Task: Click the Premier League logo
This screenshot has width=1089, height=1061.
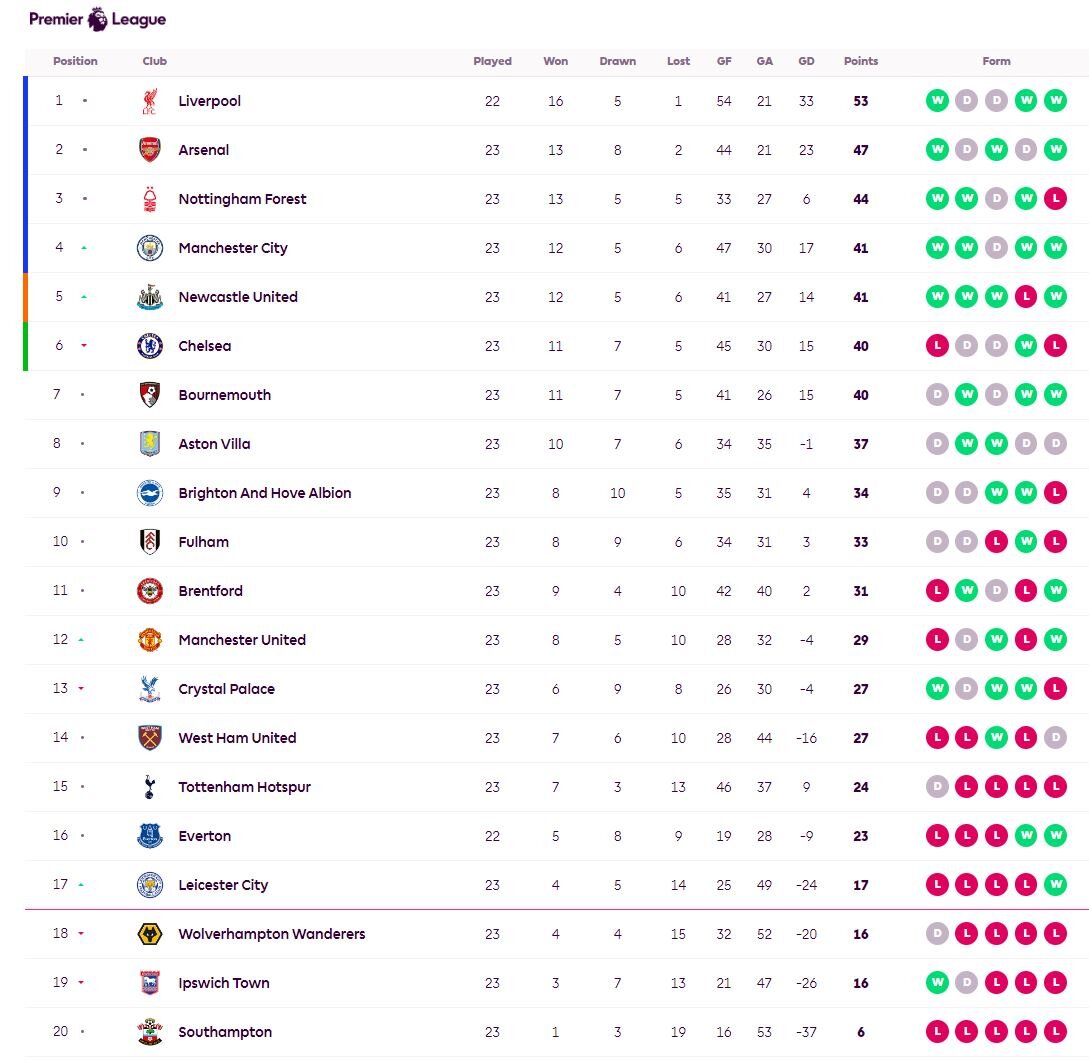Action: [97, 19]
